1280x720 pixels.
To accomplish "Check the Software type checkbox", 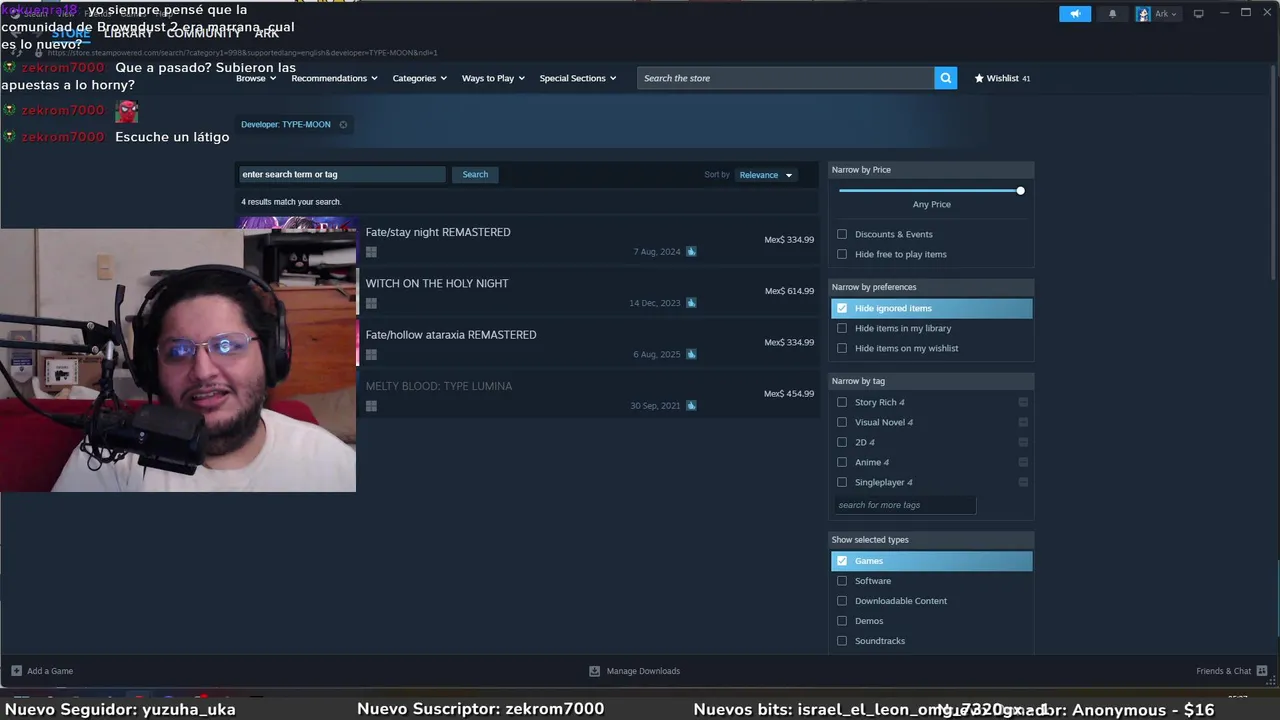I will (x=842, y=581).
